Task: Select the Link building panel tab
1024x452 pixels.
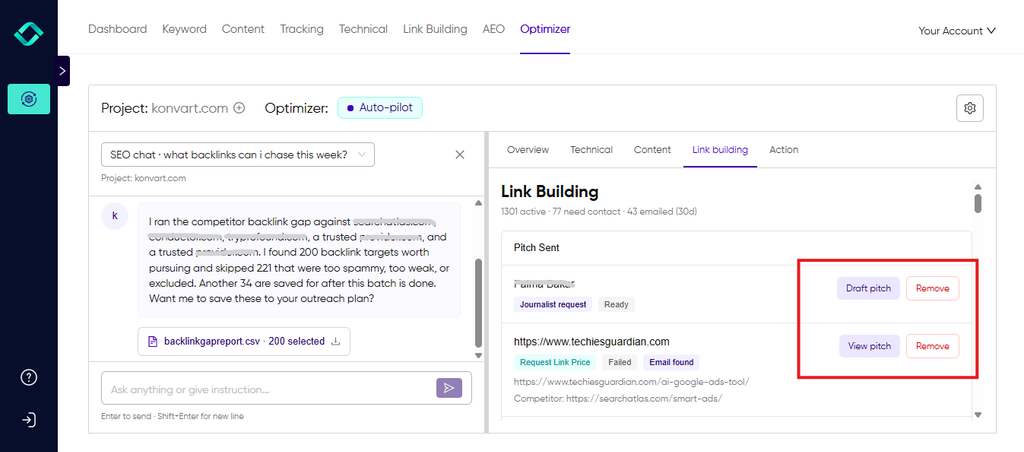Action: click(720, 150)
